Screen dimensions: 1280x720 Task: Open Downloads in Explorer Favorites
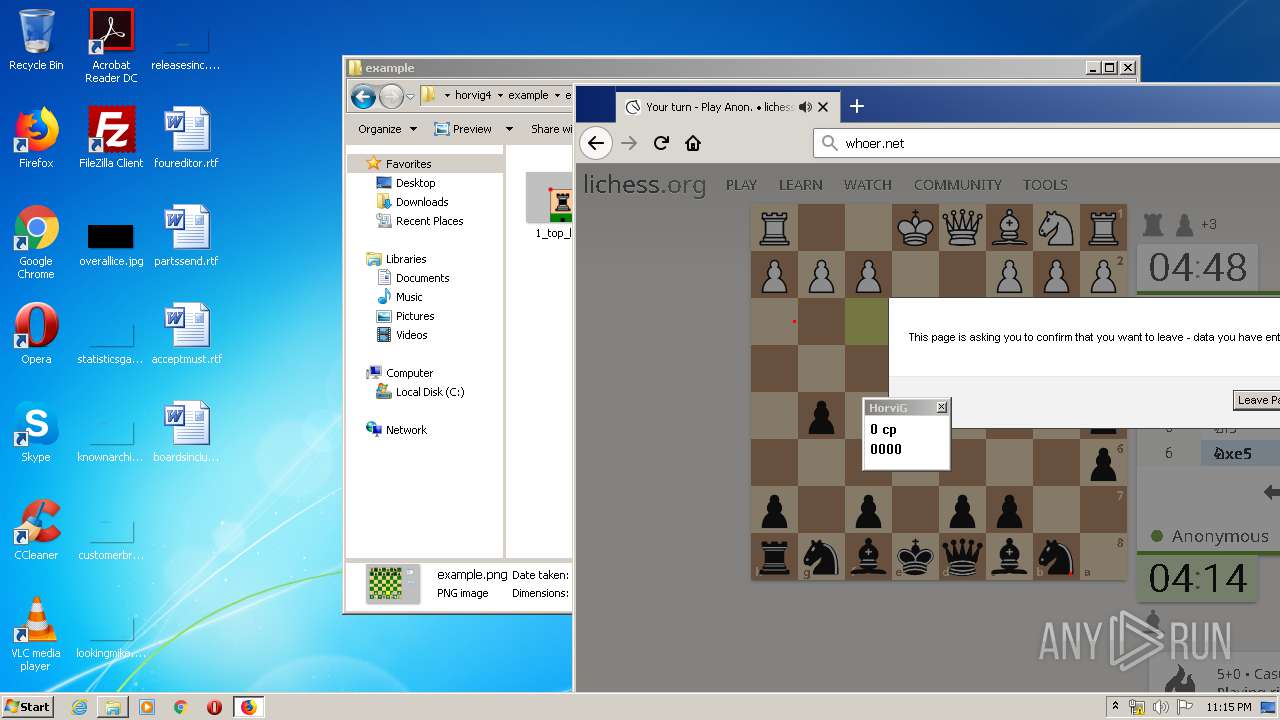tap(421, 201)
